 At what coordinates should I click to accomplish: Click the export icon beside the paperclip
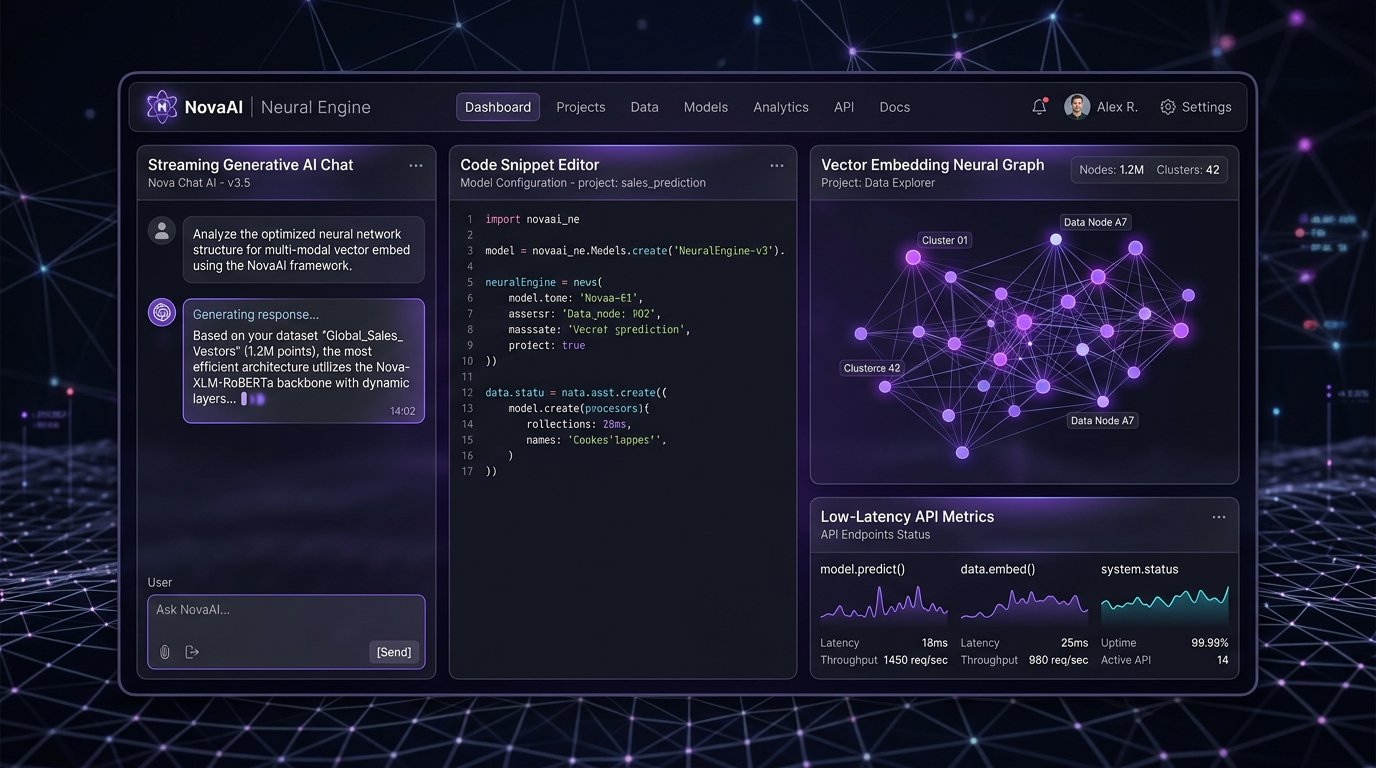[x=192, y=652]
